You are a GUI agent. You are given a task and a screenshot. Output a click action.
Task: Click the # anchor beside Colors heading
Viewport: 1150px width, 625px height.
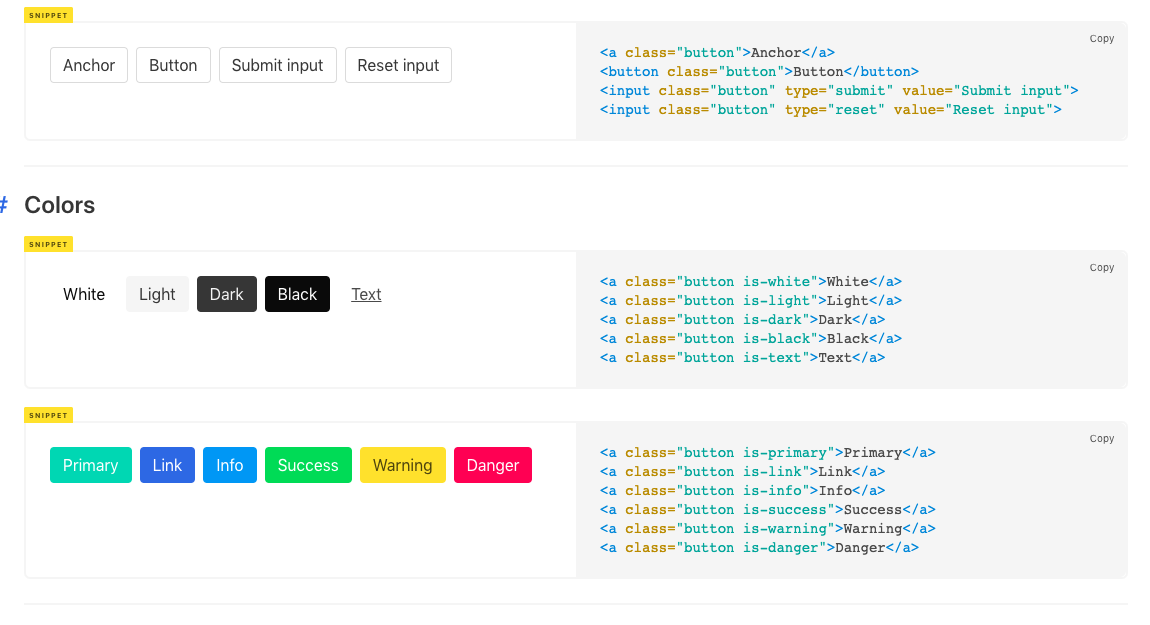click(x=4, y=205)
